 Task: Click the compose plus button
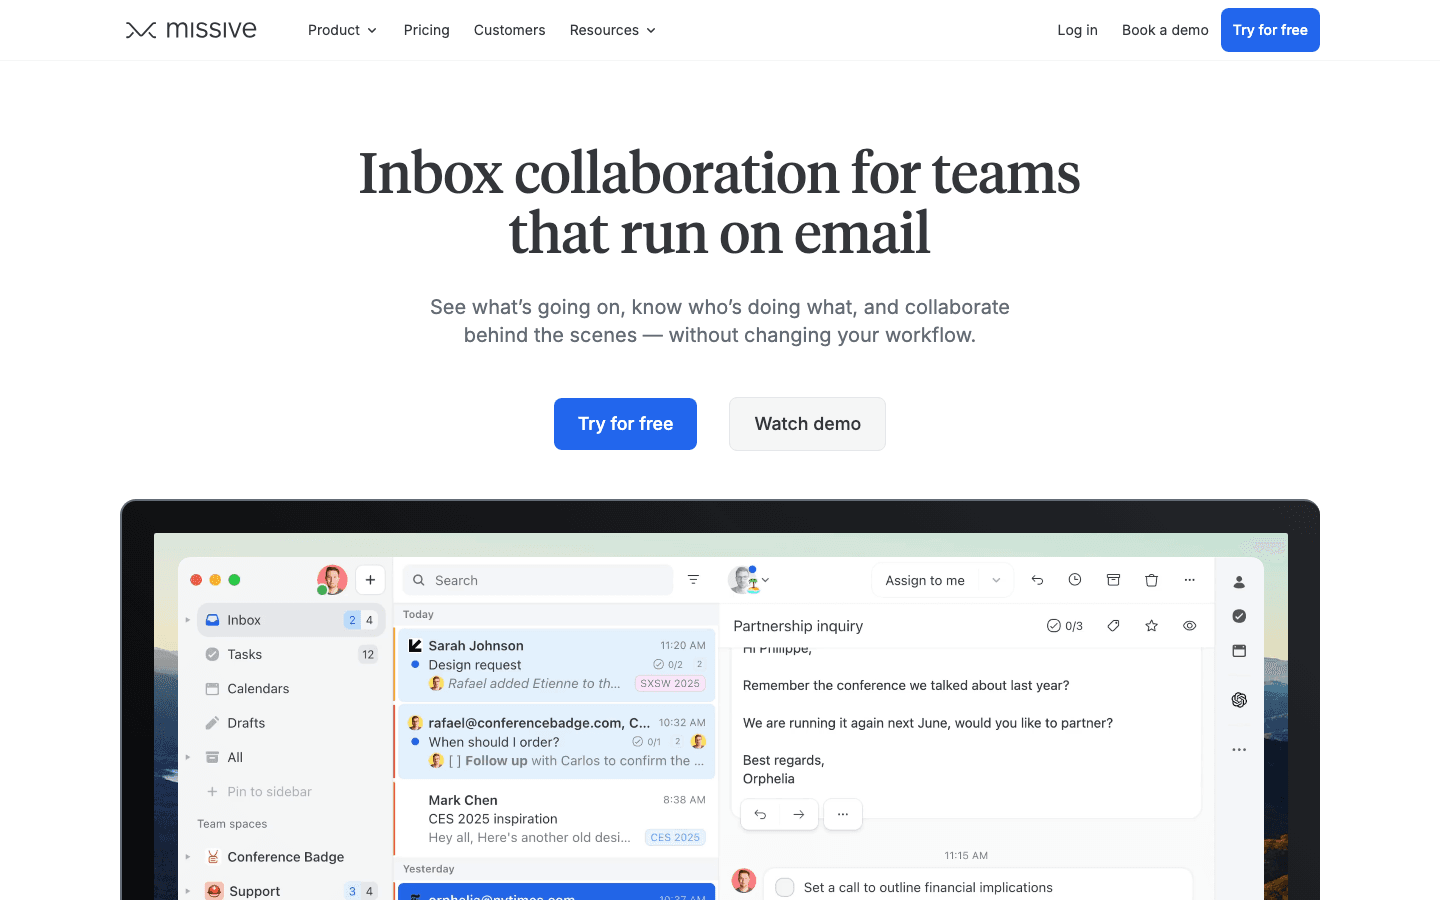pyautogui.click(x=370, y=580)
